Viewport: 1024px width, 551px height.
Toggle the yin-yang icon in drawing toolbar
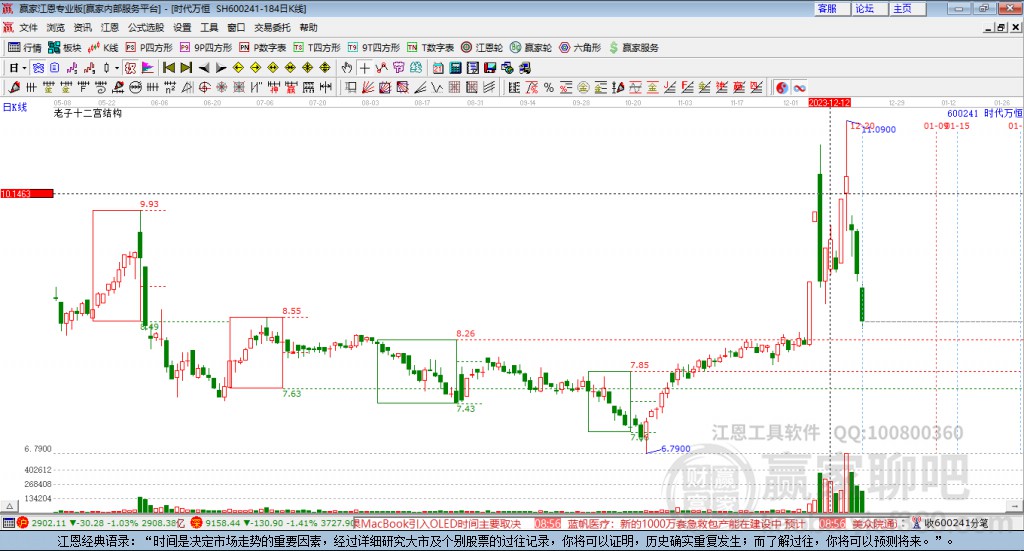point(782,87)
